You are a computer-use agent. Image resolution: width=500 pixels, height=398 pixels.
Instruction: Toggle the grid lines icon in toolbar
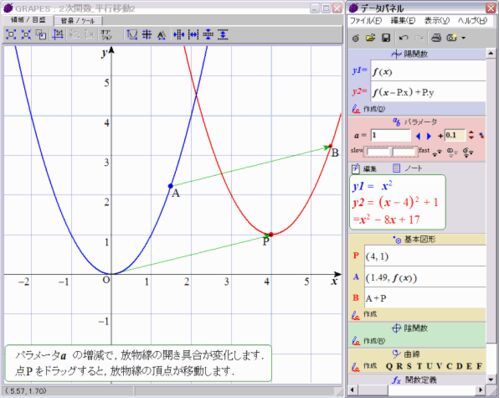pyautogui.click(x=146, y=34)
